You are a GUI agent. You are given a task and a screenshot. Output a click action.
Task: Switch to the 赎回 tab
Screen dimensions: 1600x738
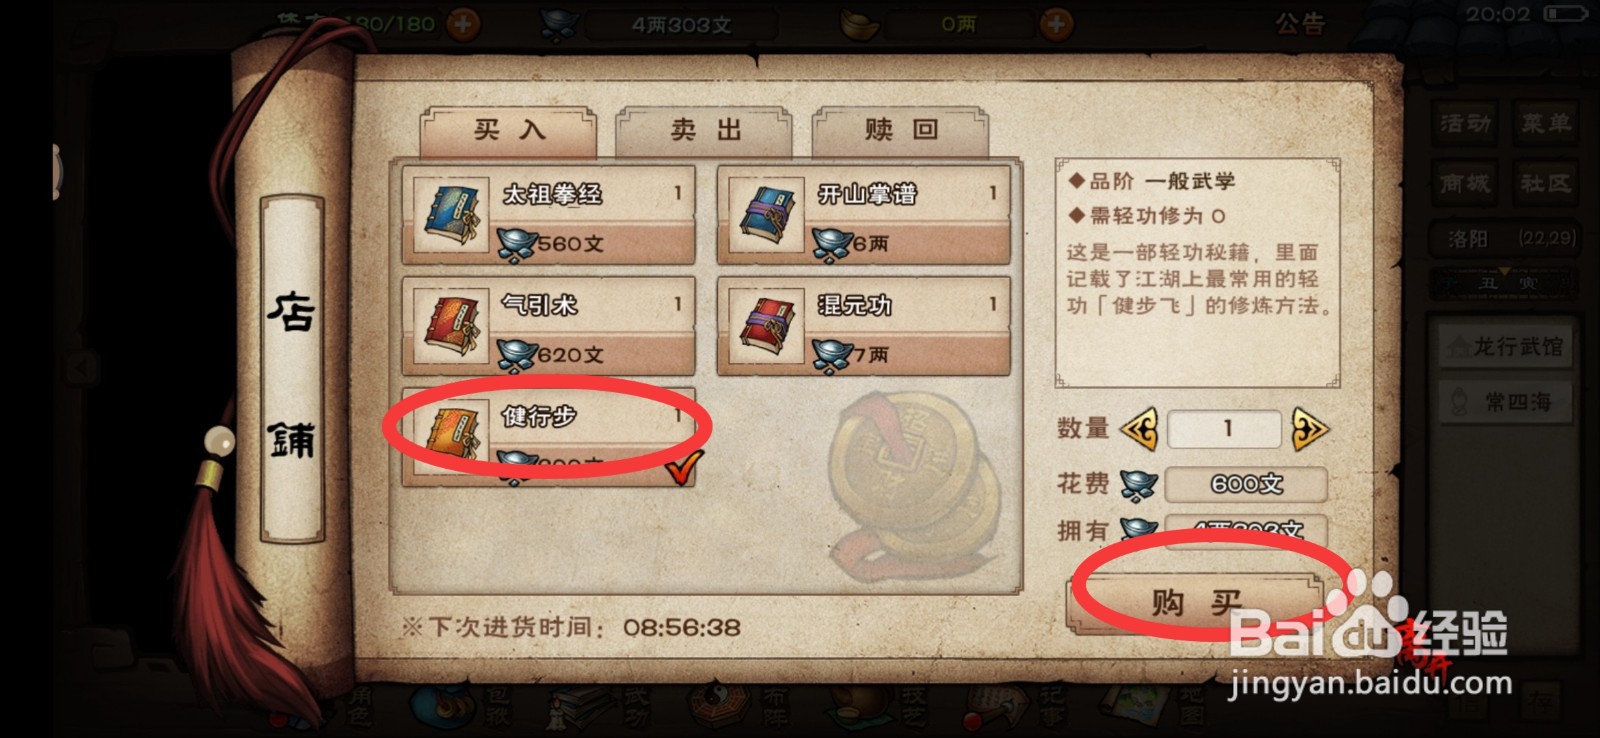900,131
